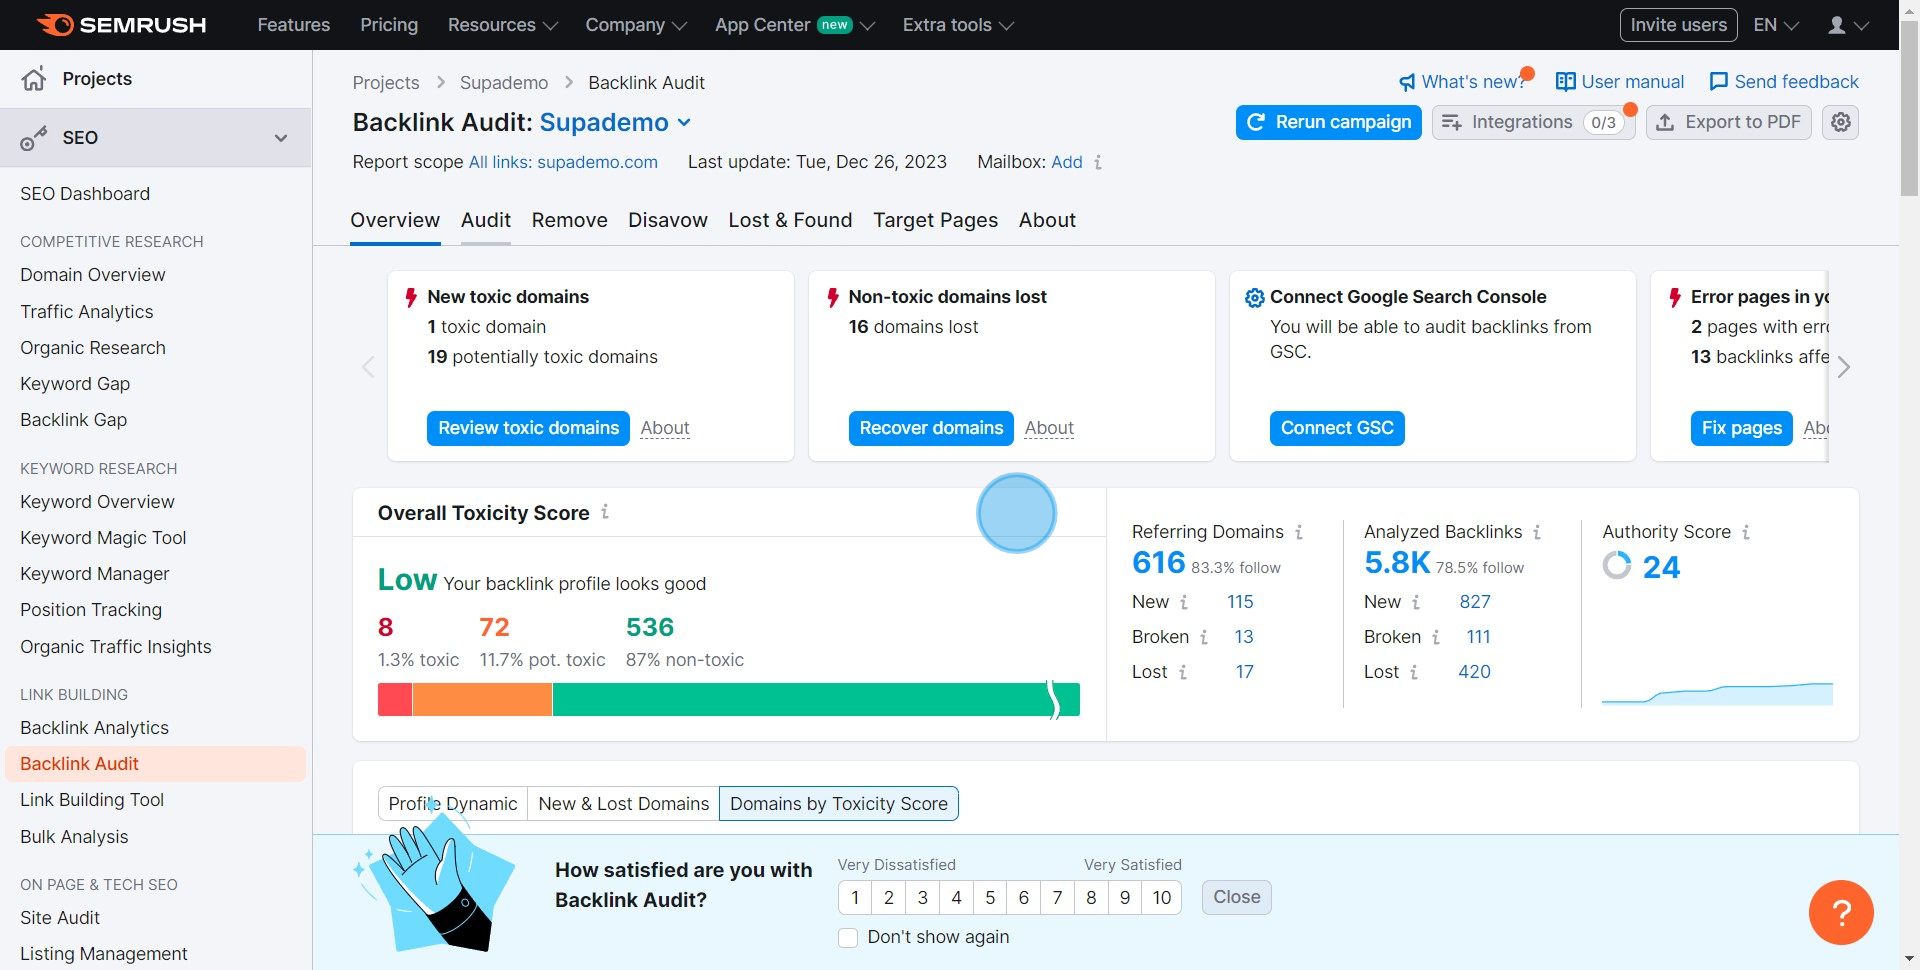The width and height of the screenshot is (1920, 970).
Task: Click Export to PDF
Action: pyautogui.click(x=1729, y=122)
